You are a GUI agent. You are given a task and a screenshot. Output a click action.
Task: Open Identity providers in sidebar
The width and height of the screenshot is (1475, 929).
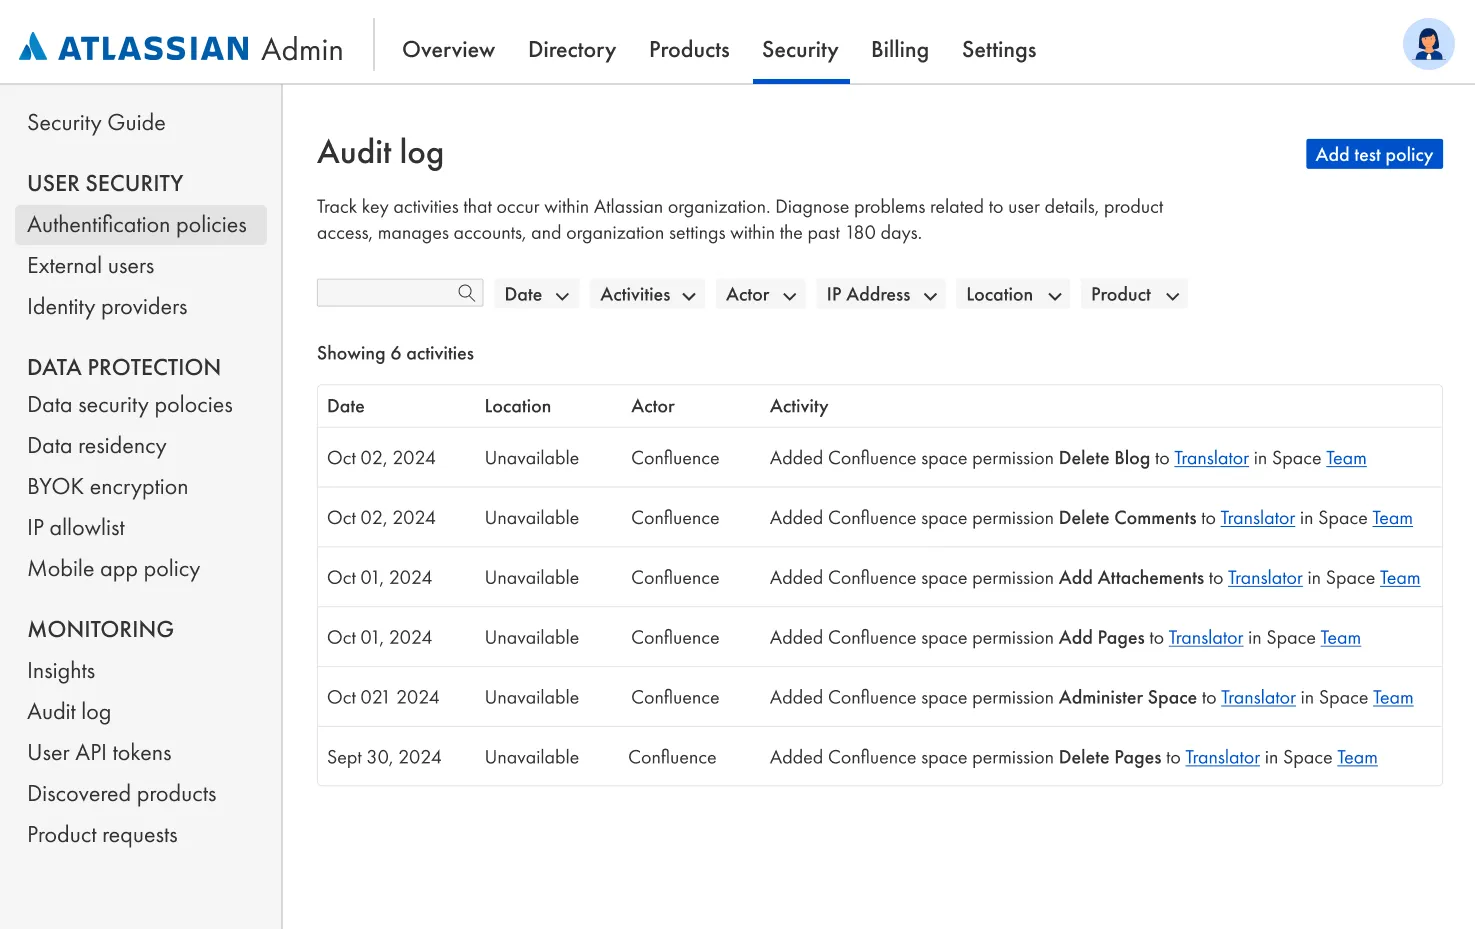[107, 307]
